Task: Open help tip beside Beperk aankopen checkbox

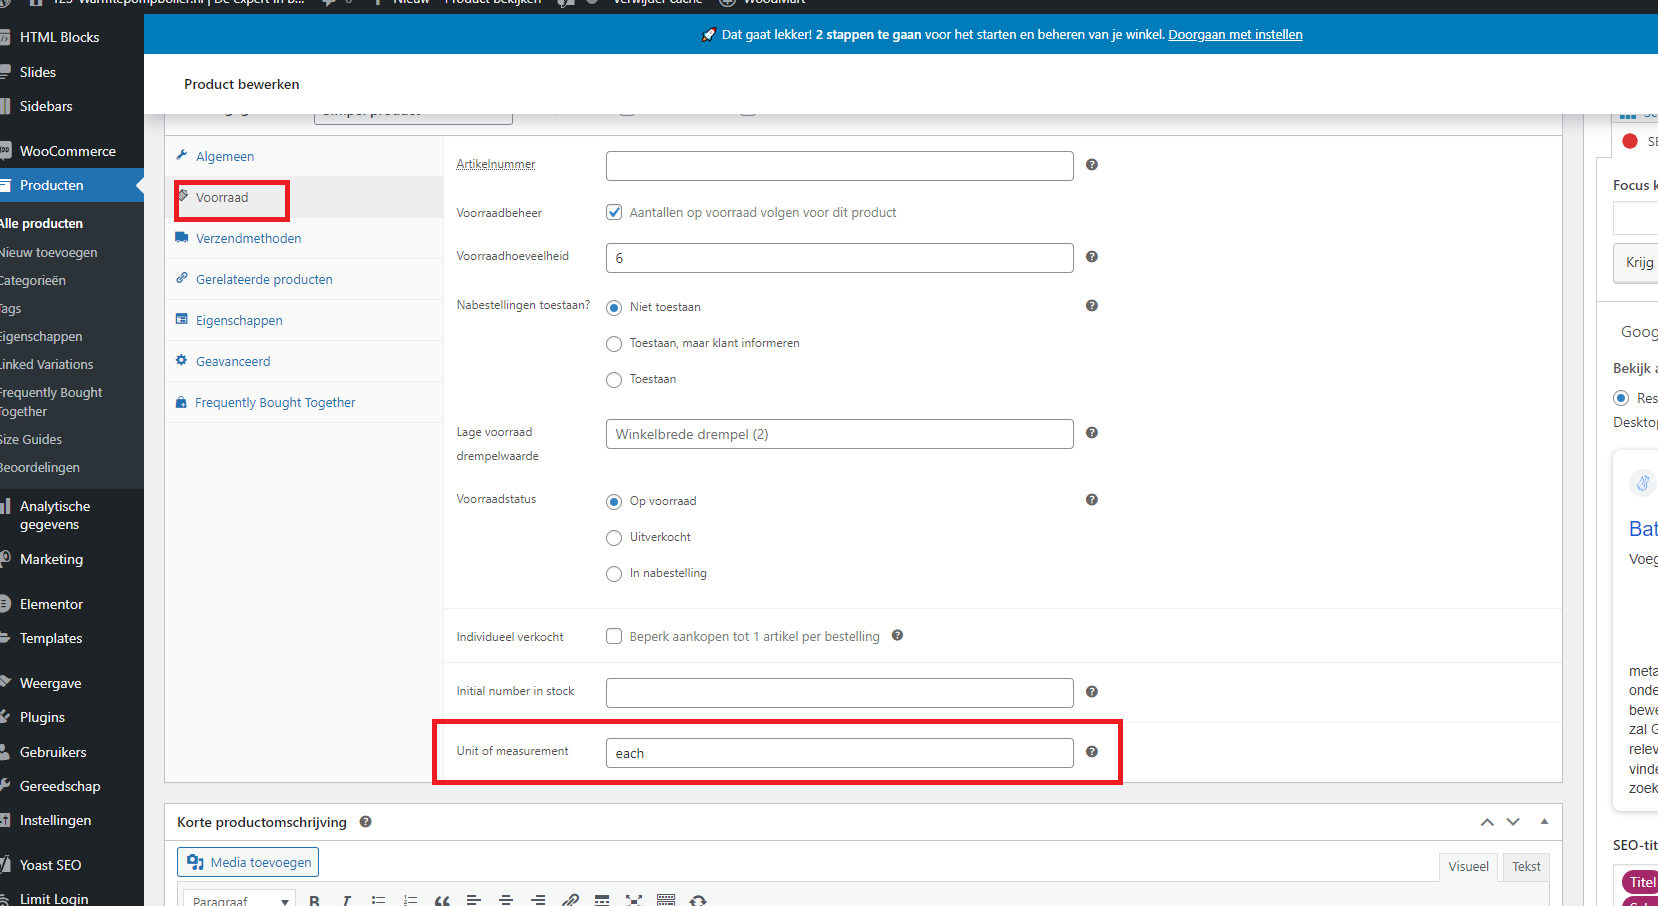Action: (898, 635)
